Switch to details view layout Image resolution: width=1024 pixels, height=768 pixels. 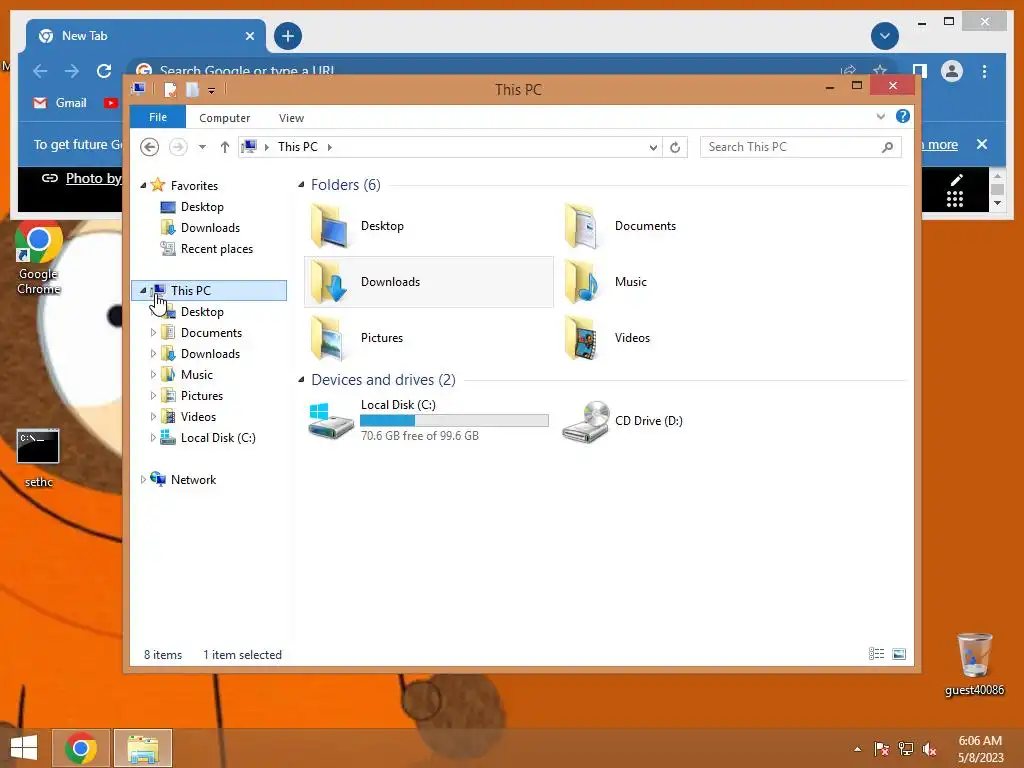[876, 654]
